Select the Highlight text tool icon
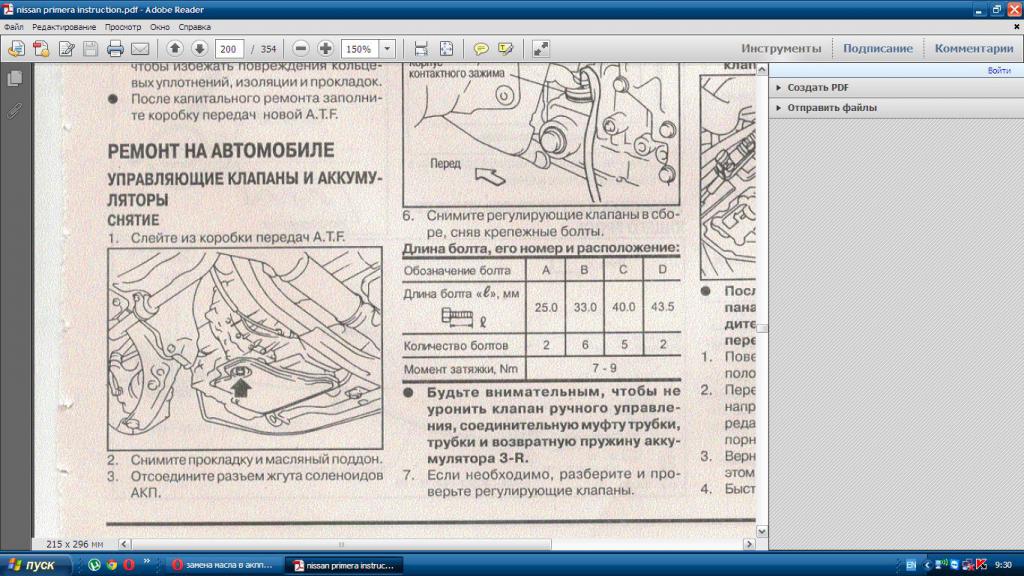 coord(505,49)
